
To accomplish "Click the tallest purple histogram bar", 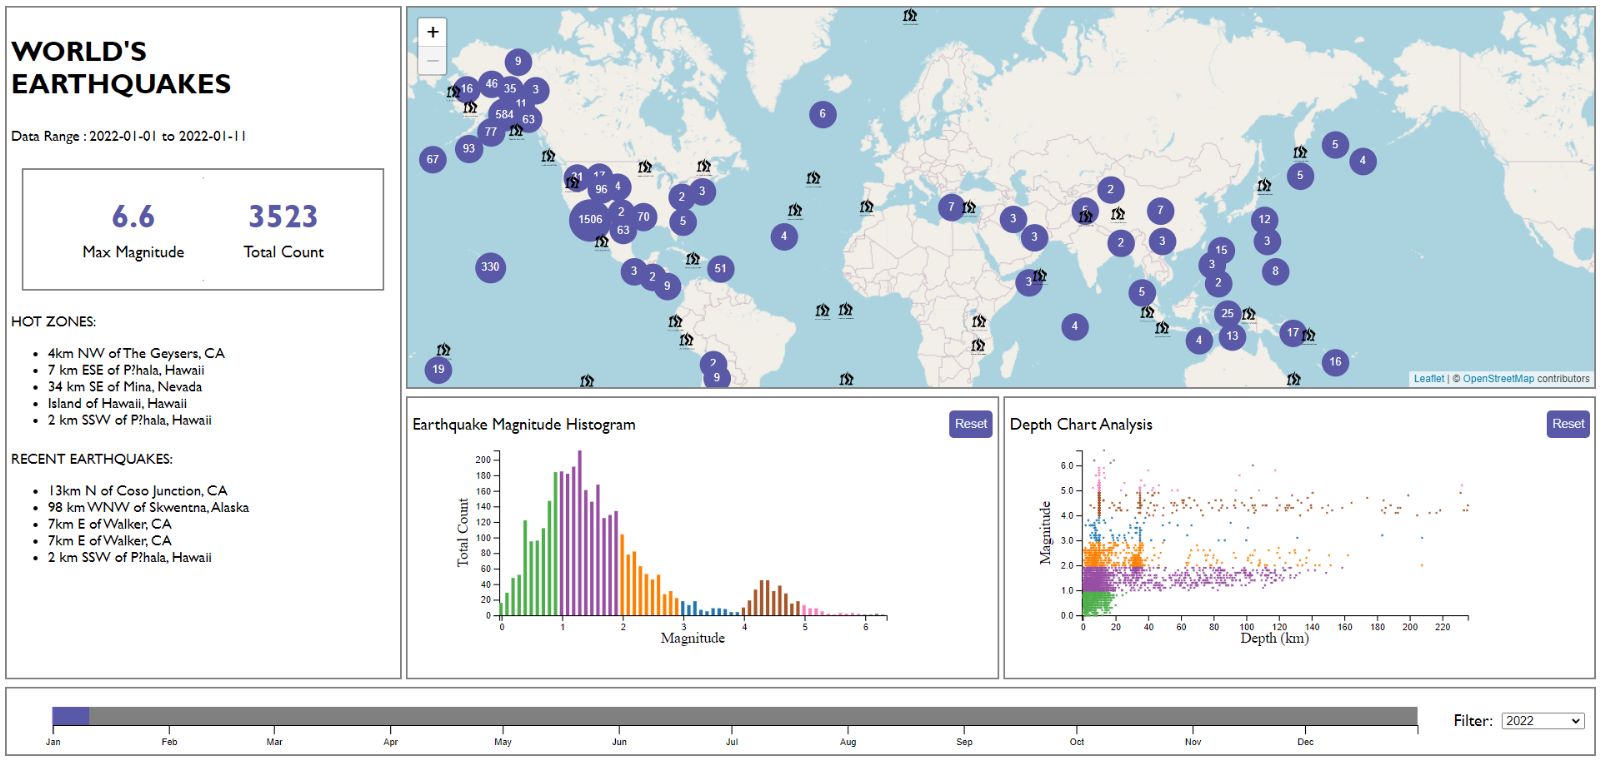I will point(579,532).
